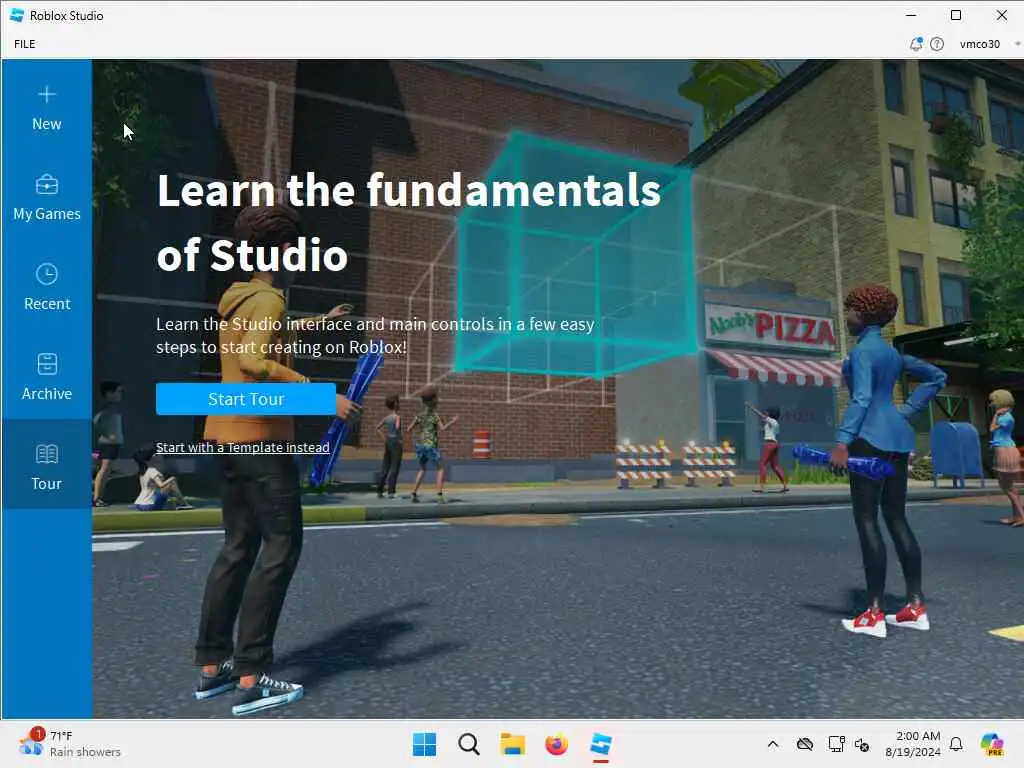The height and width of the screenshot is (768, 1024).
Task: Follow the Start with a Template instead link
Action: [x=242, y=447]
